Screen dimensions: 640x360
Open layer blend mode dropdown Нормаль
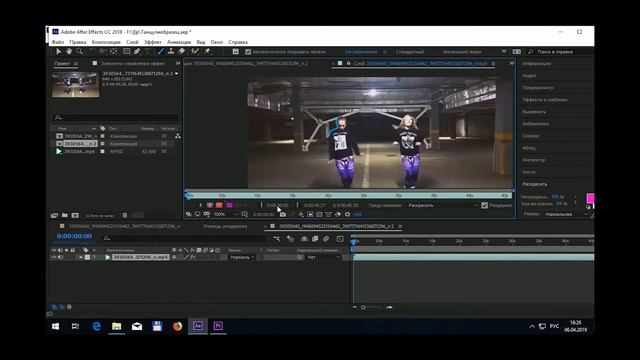[x=242, y=258]
